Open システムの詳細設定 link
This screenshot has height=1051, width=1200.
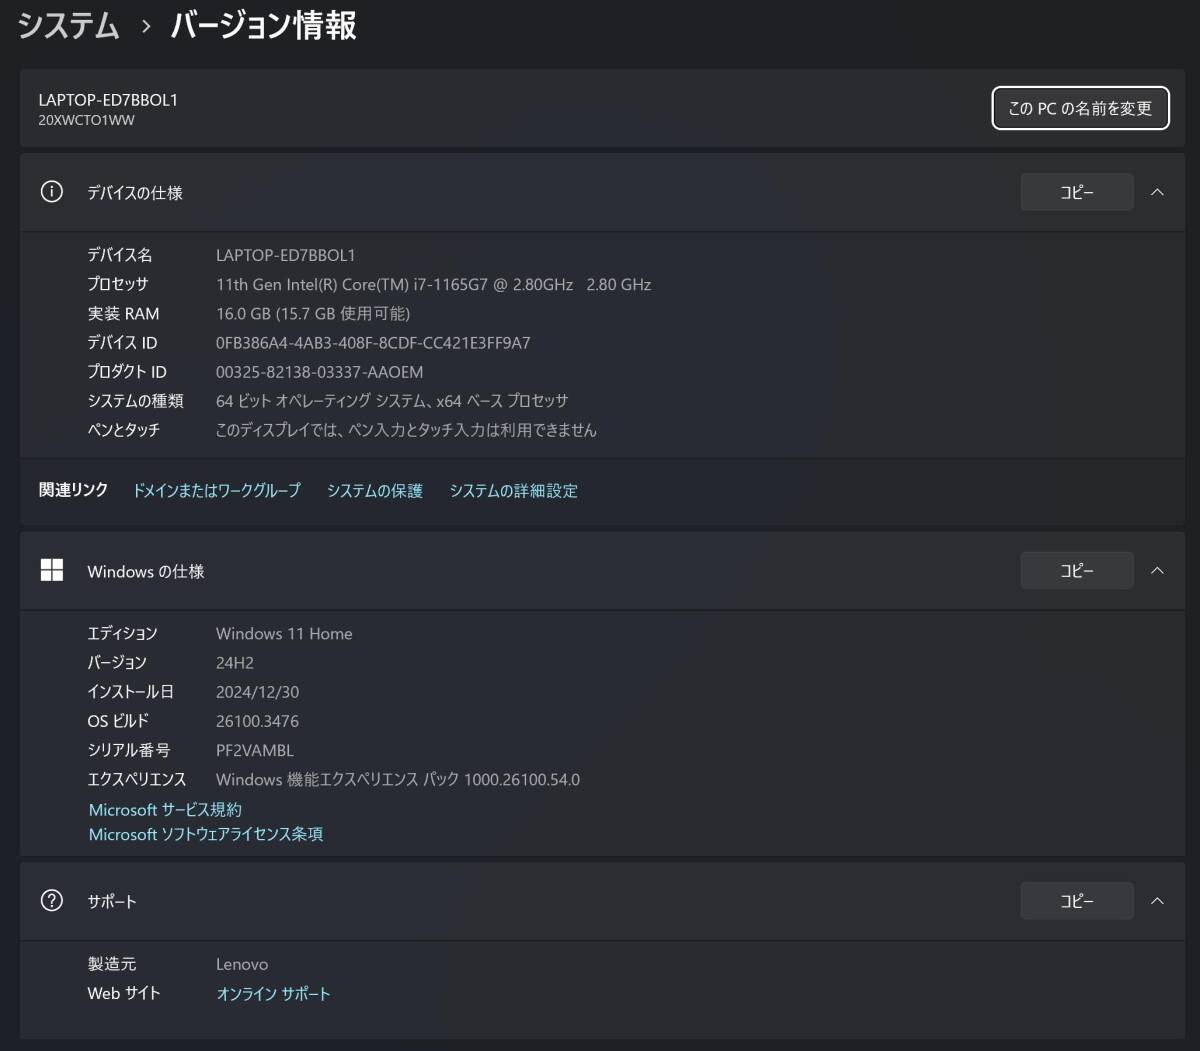tap(513, 490)
